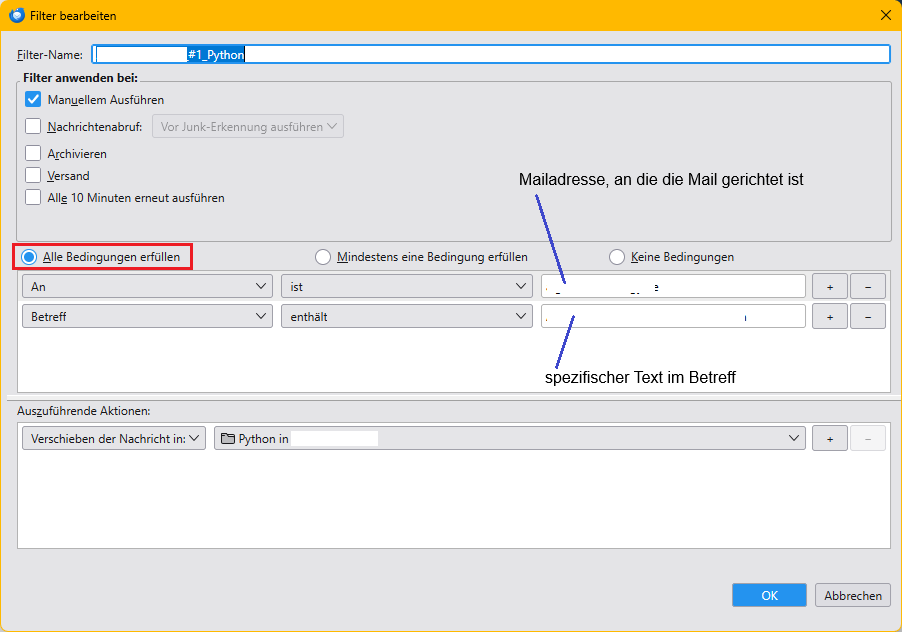Cancel with Abbrechen button
Screen dimensions: 902x632
853,595
